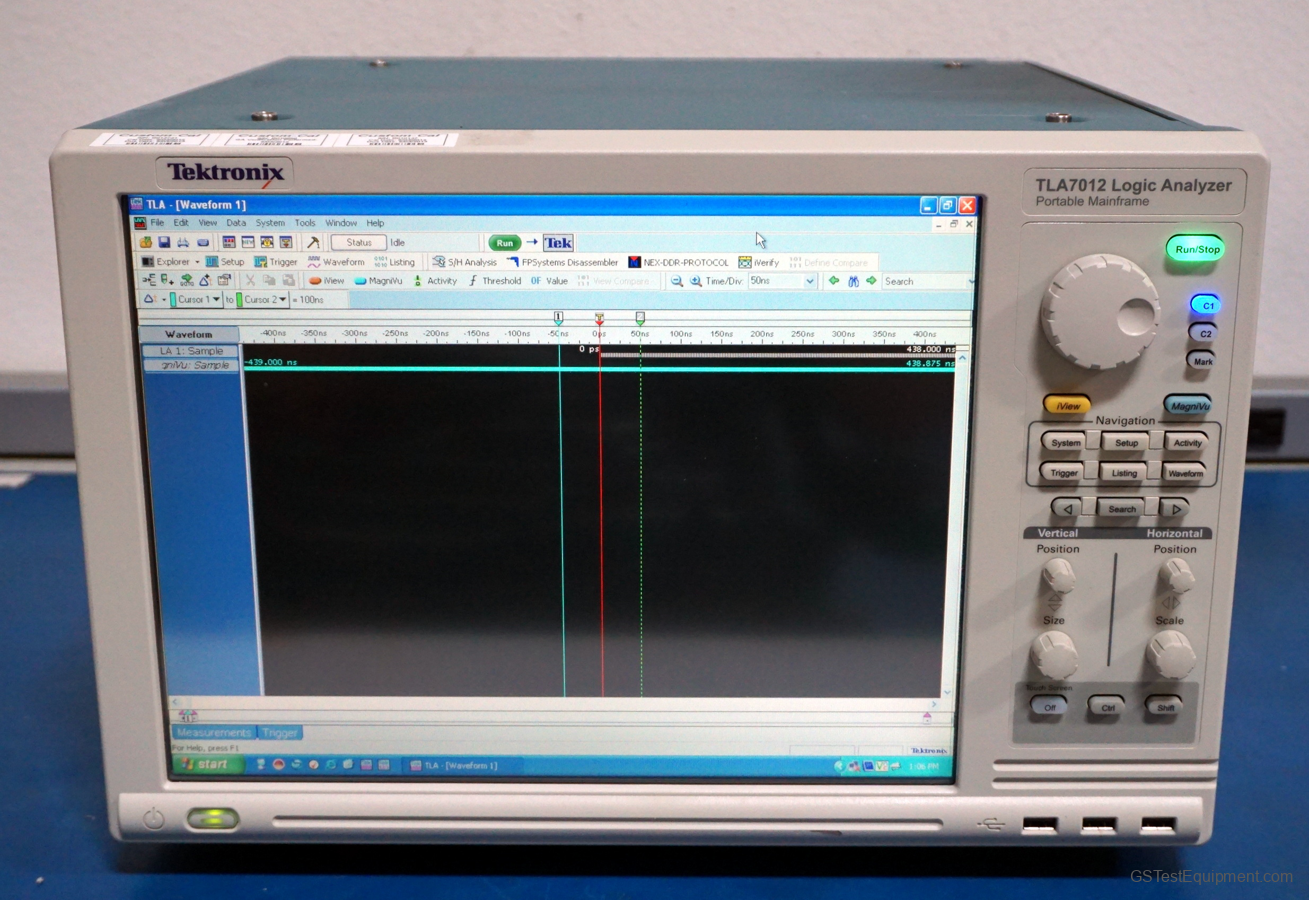
Task: Click the Windows start button
Action: click(x=204, y=763)
